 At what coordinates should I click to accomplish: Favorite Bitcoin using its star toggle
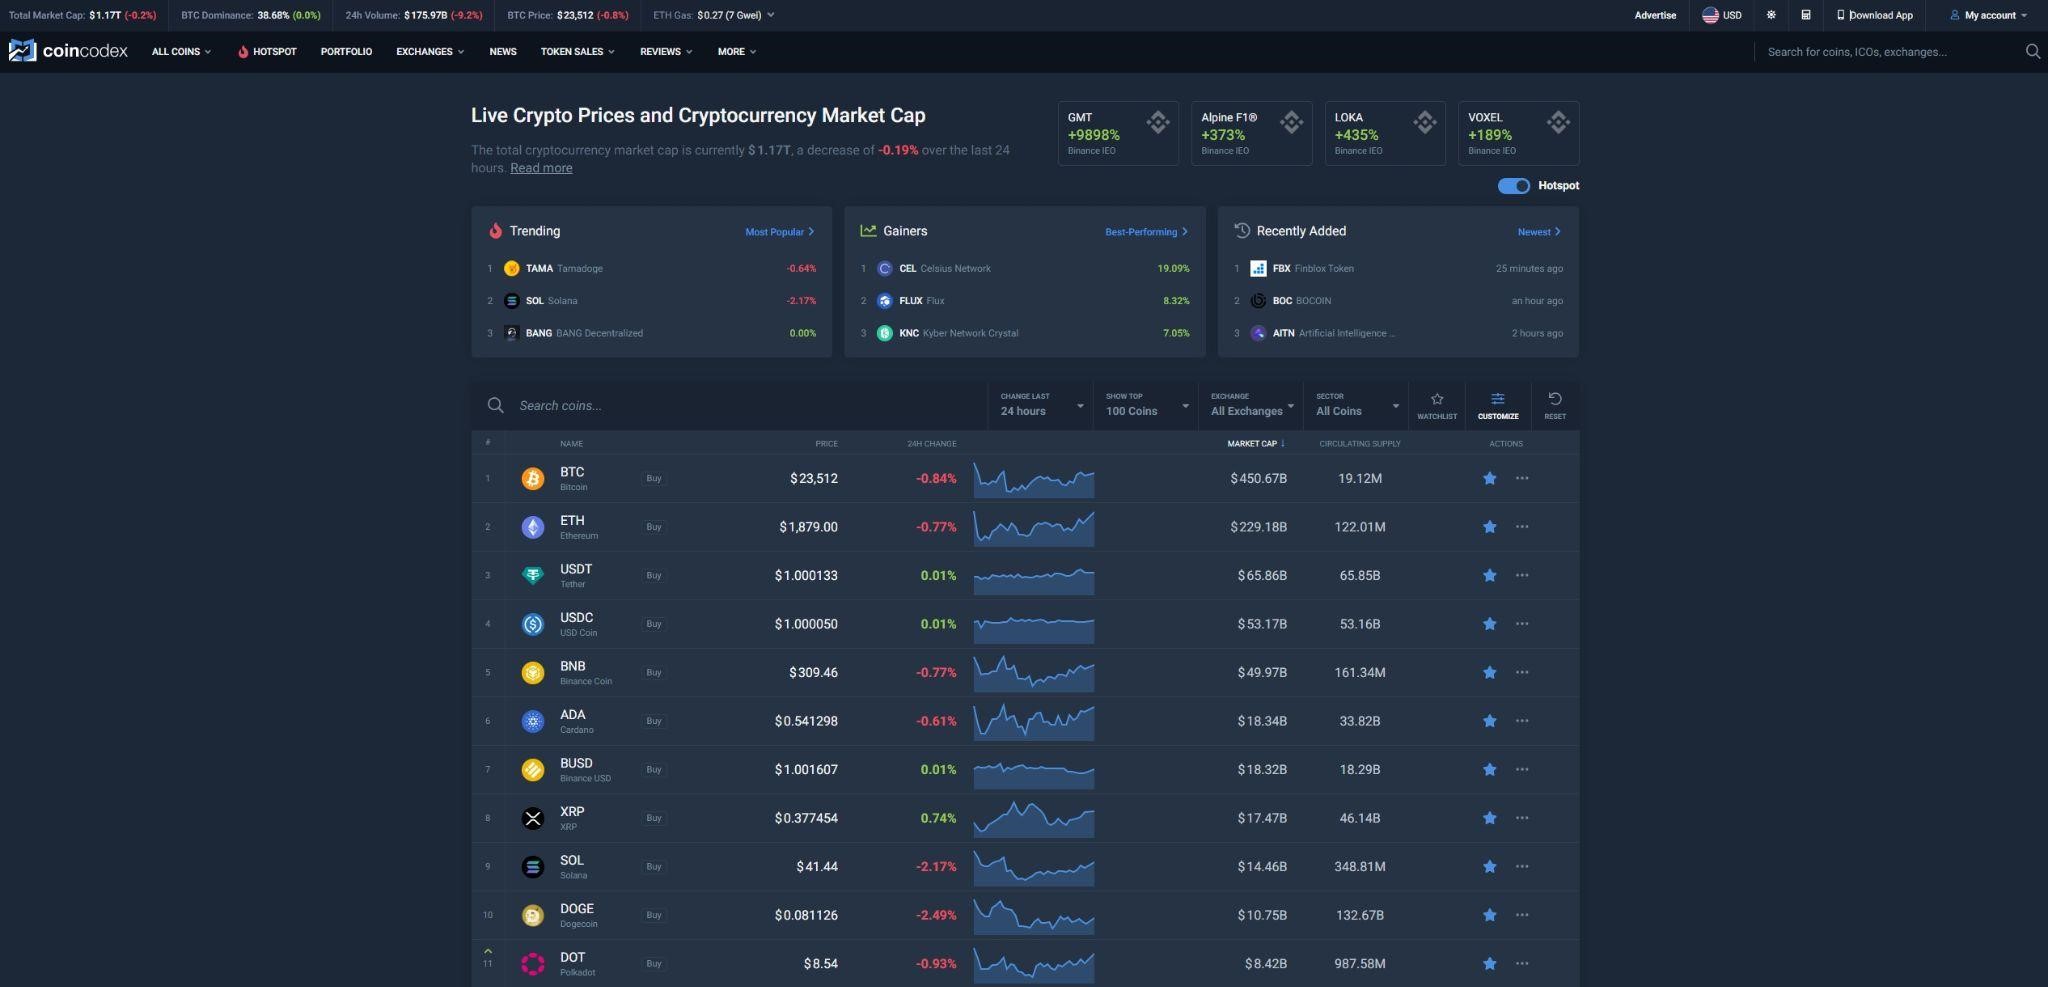1489,479
